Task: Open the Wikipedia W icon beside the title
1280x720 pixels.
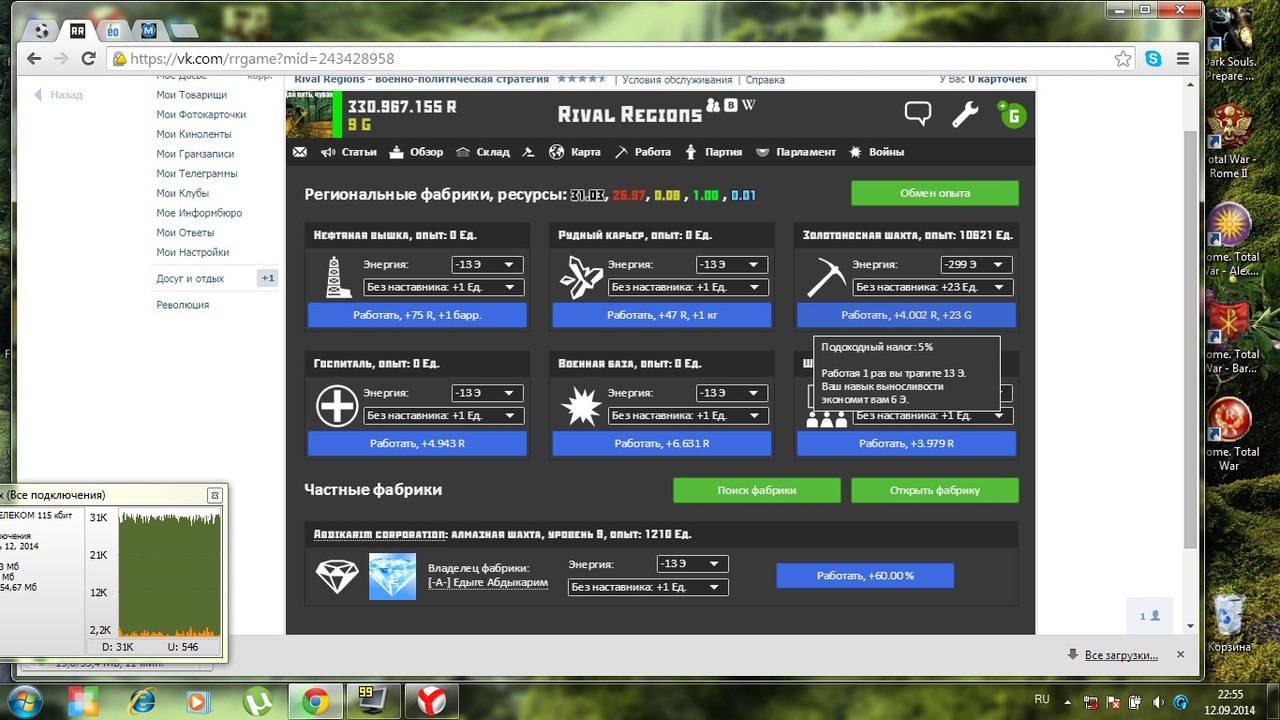Action: point(748,105)
